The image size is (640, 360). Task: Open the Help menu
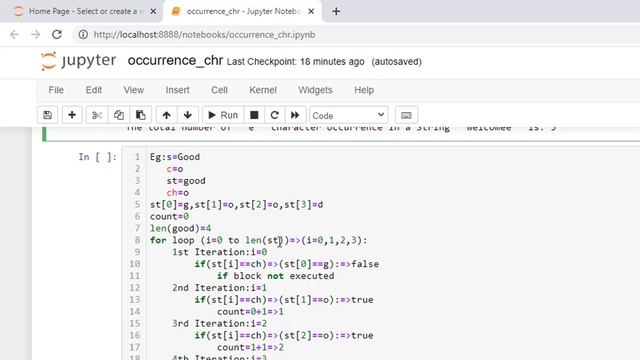[364, 90]
